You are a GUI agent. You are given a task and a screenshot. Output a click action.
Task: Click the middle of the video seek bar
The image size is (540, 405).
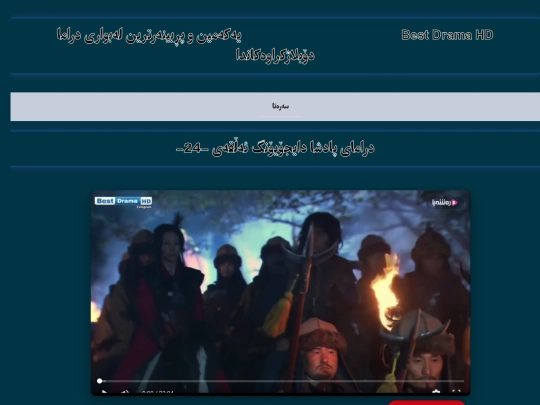point(281,381)
